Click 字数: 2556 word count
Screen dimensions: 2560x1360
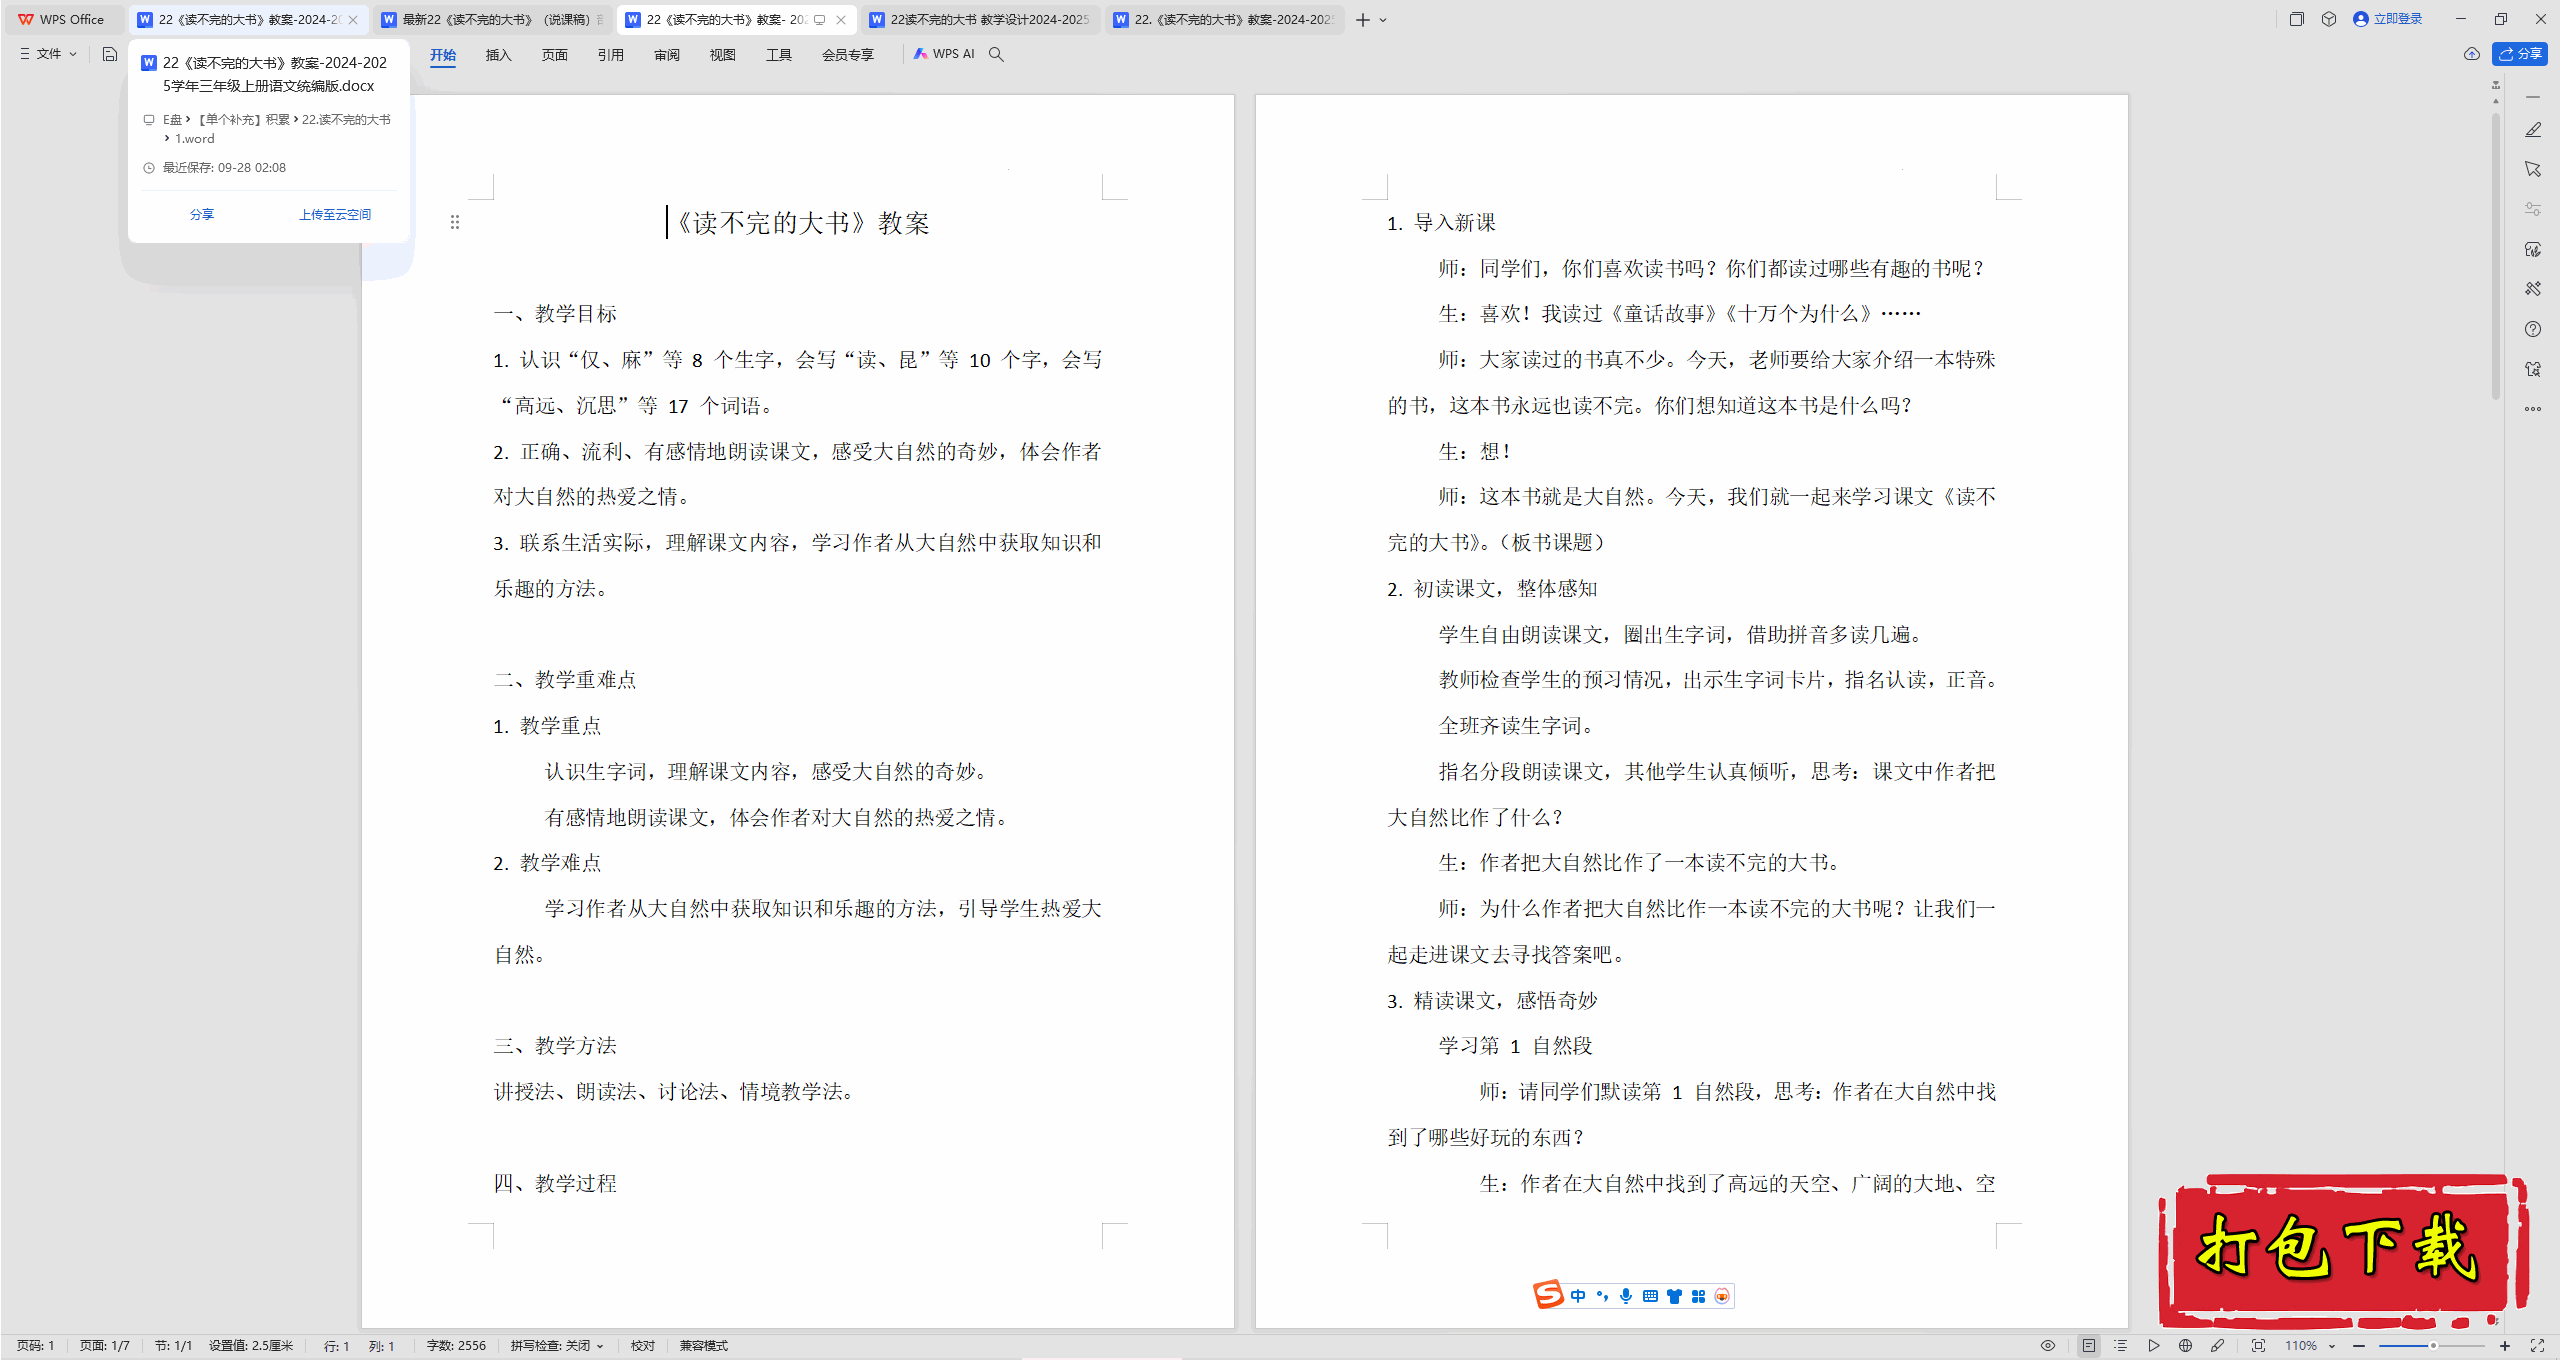click(x=456, y=1346)
